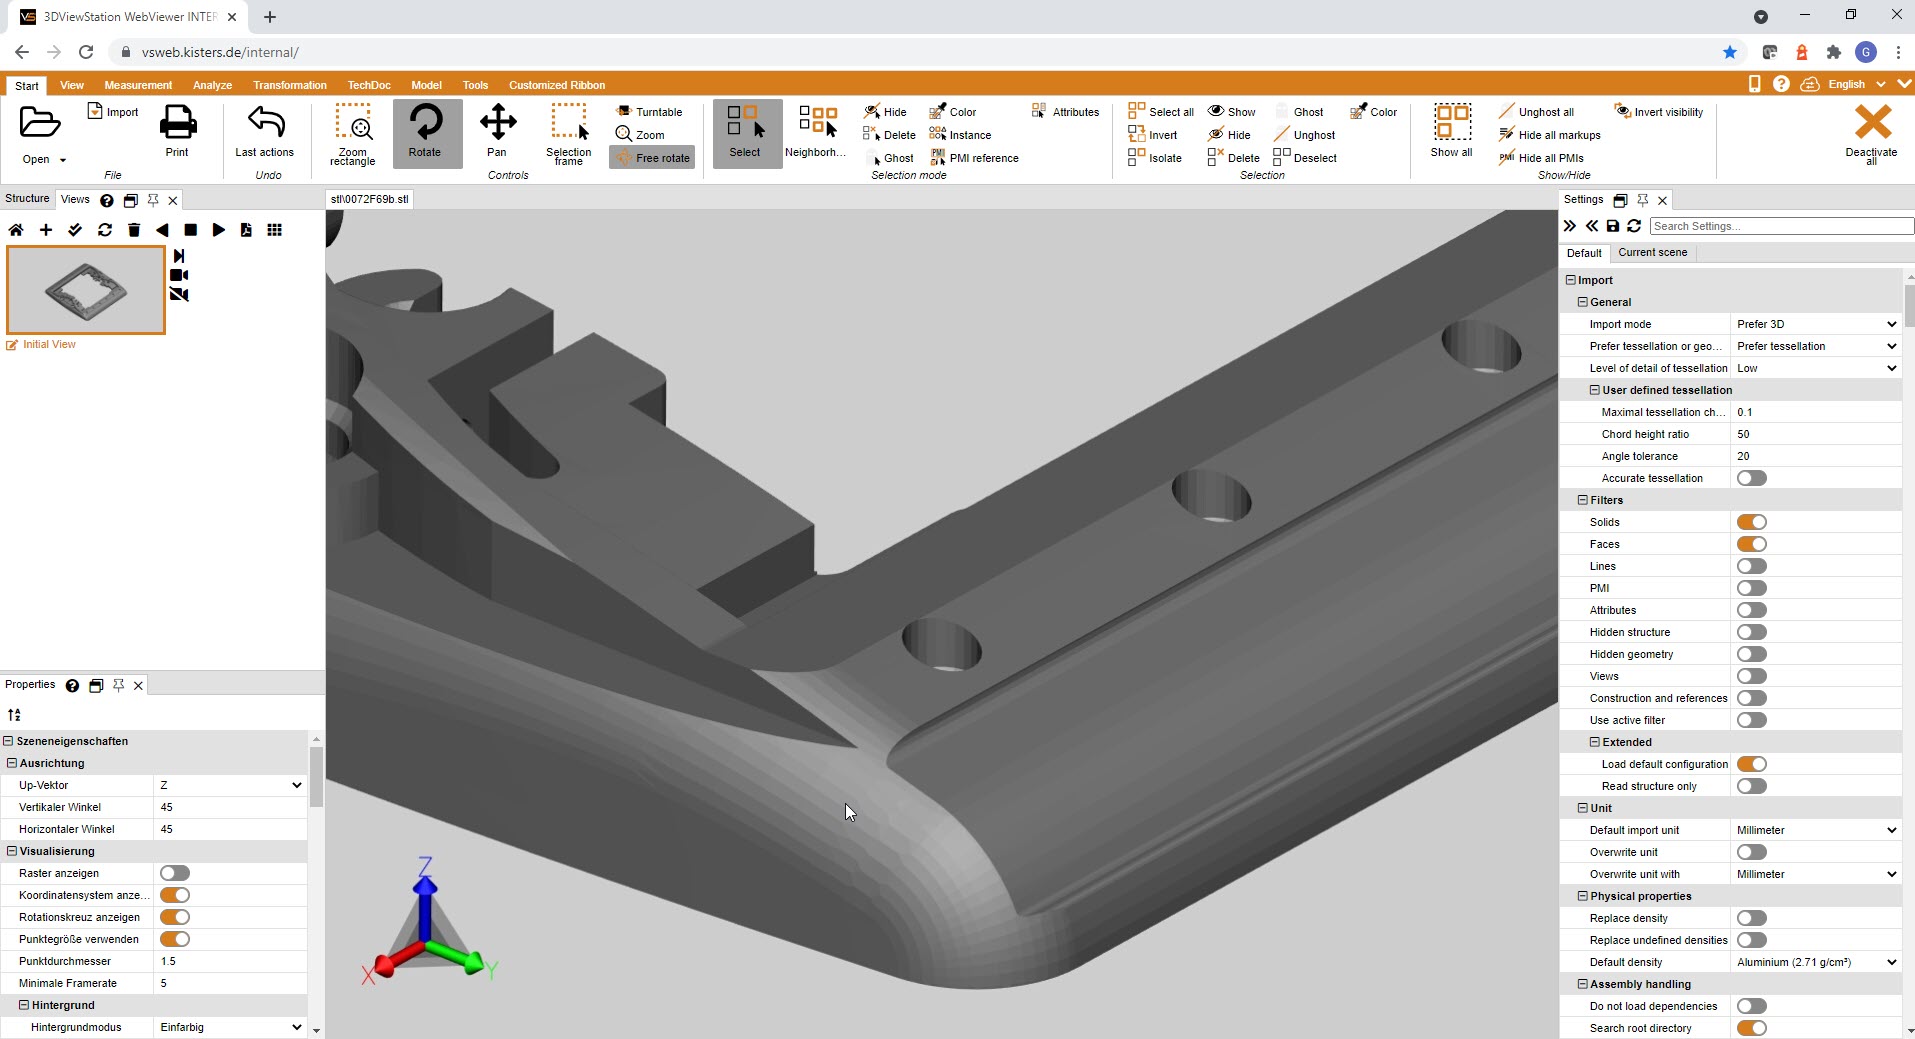The image size is (1915, 1039).
Task: Click Select all in Selection group
Action: click(1161, 112)
